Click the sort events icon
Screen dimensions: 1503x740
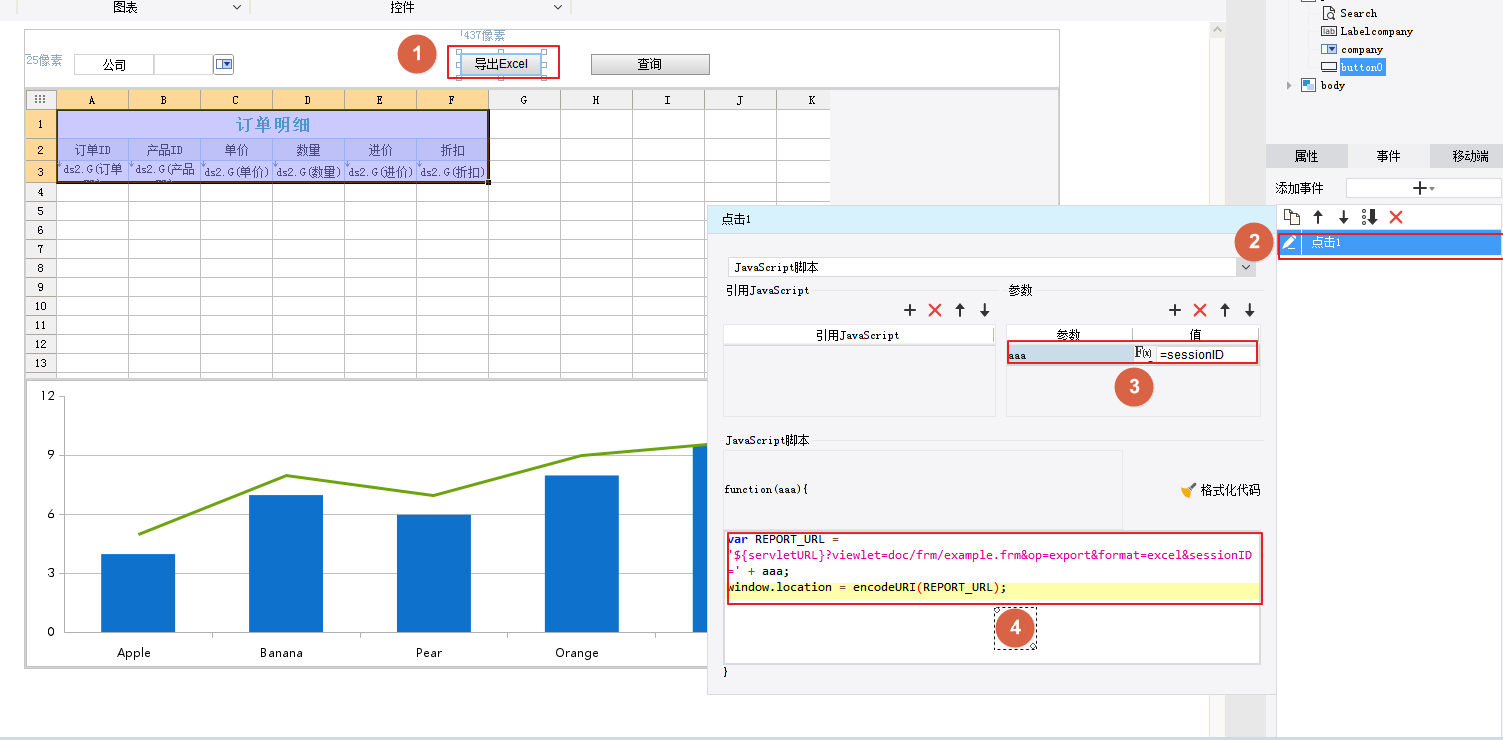click(x=1370, y=217)
